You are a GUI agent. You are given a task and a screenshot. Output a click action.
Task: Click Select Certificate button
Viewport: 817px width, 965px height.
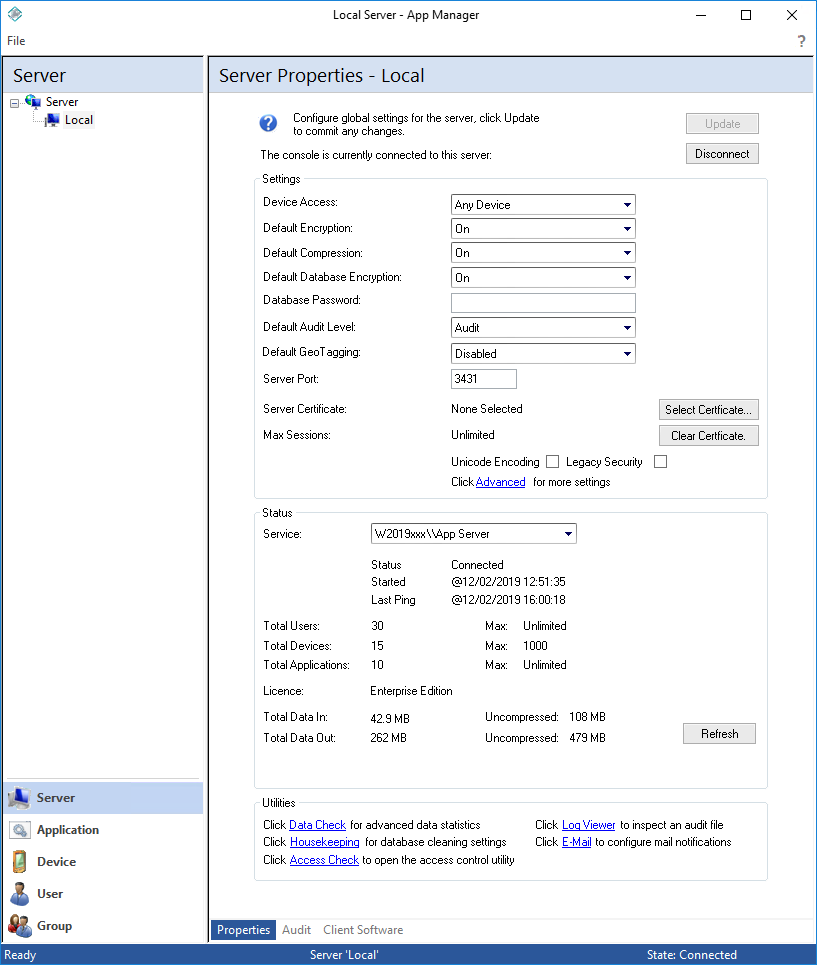[x=708, y=409]
